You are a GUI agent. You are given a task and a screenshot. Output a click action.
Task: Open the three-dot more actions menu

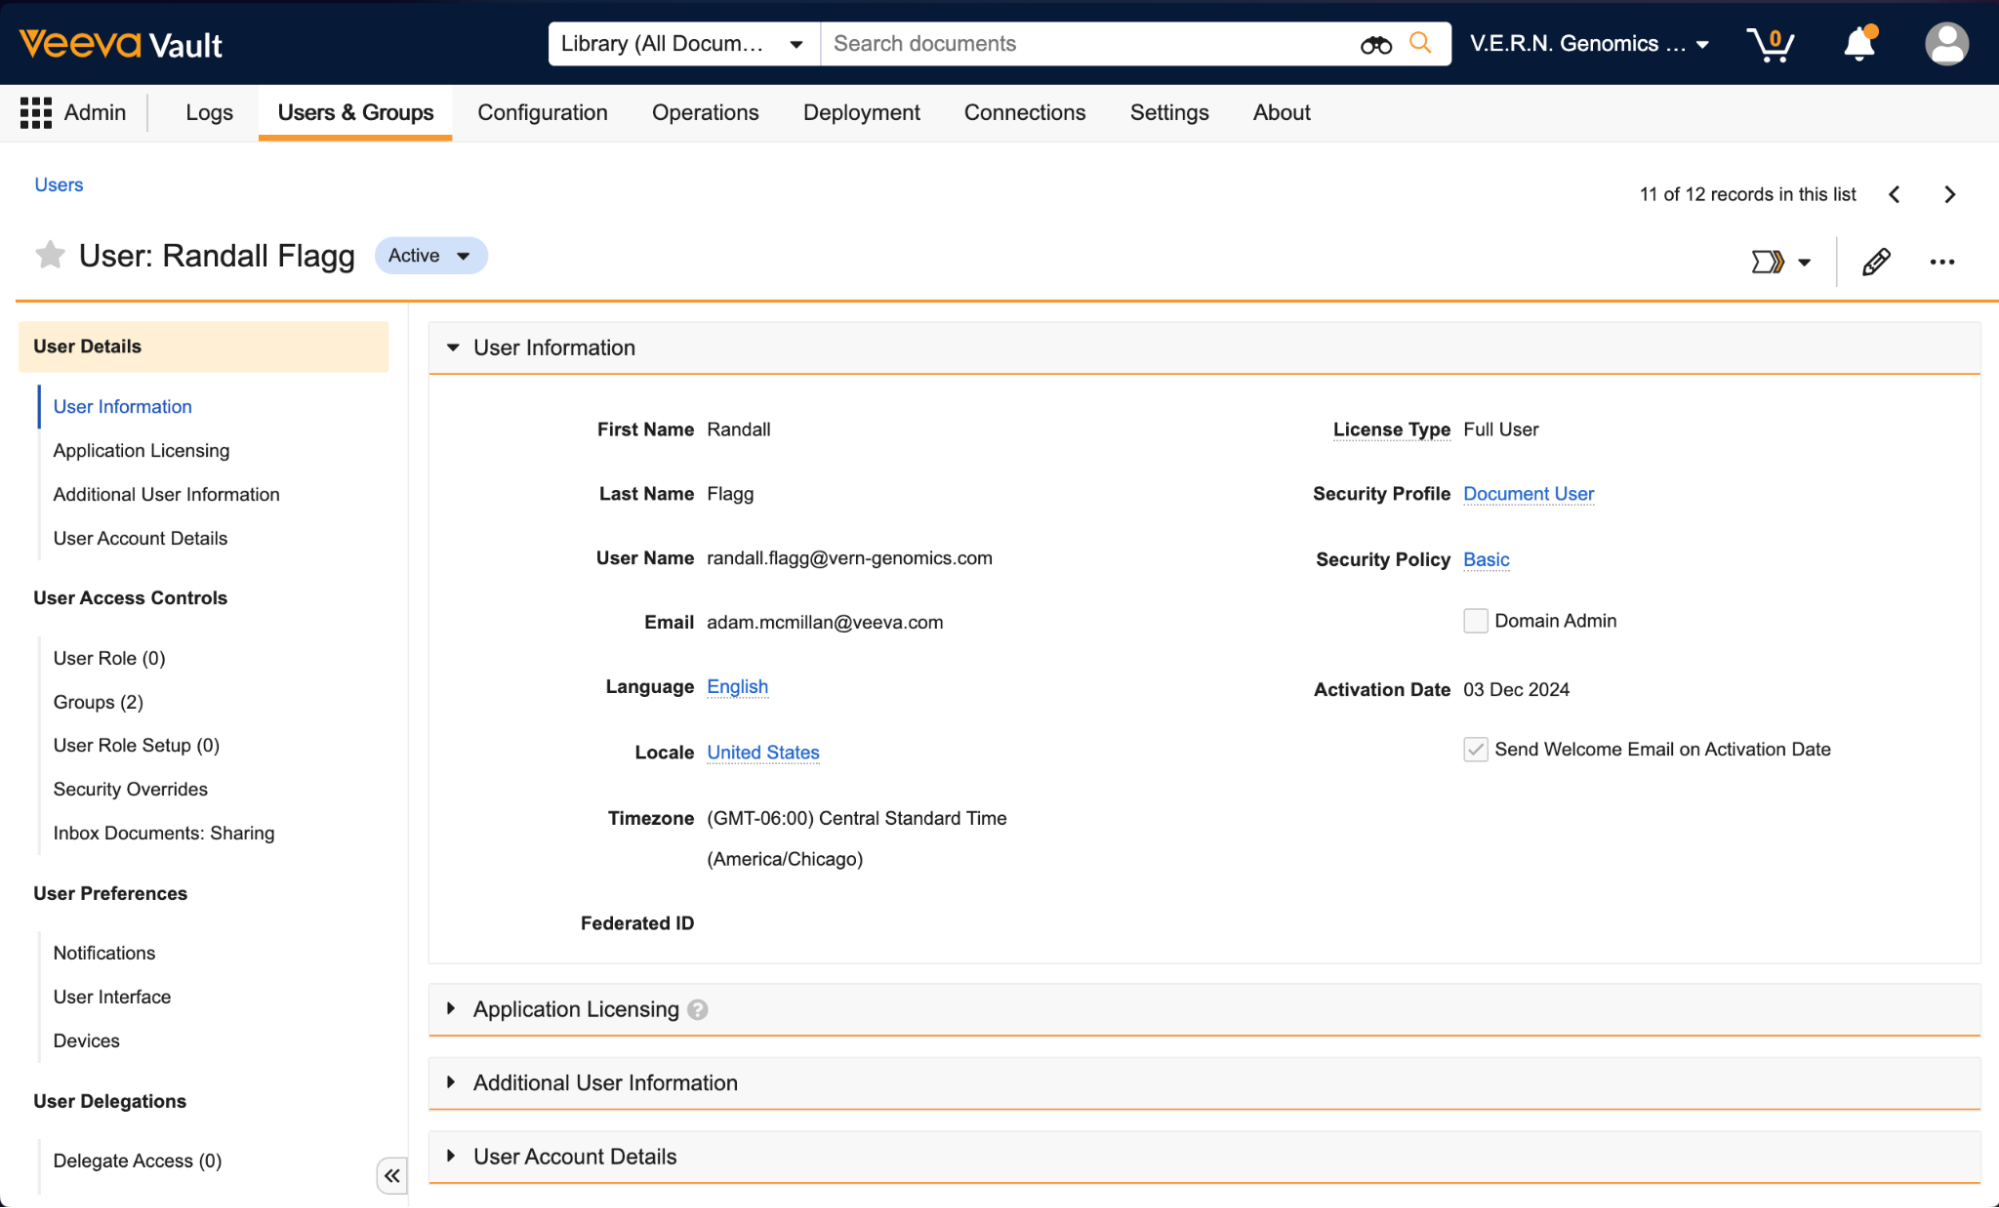1942,262
